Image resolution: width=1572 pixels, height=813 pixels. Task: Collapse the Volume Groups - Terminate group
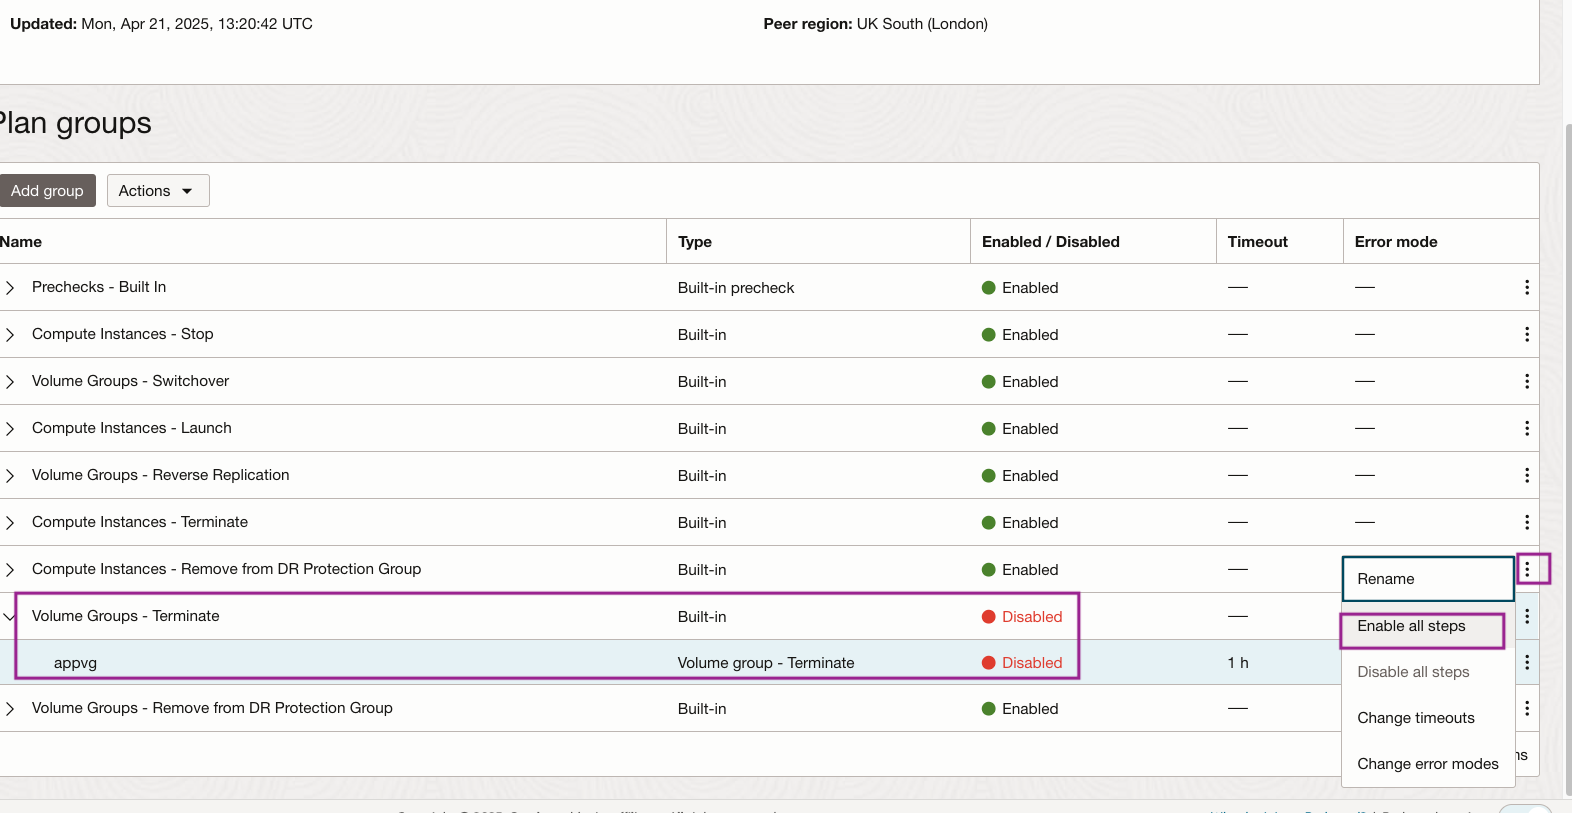point(9,617)
